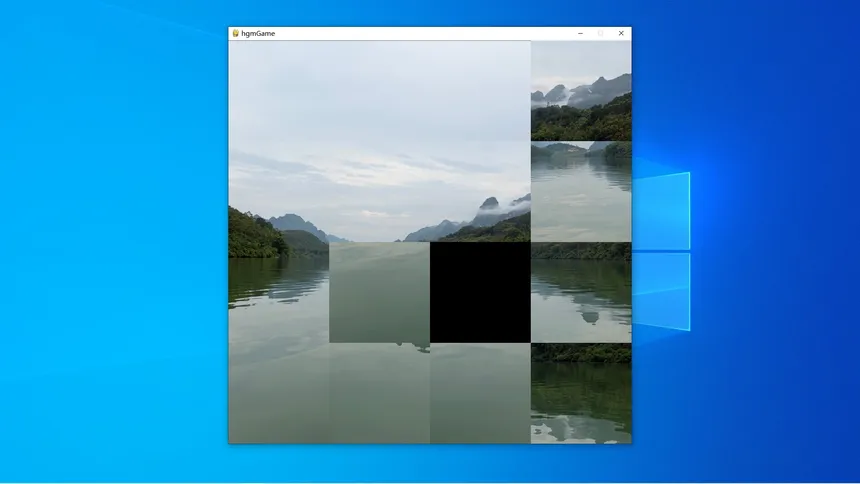This screenshot has height=484, width=860.
Task: Click the hgmGame title bar text
Action: coord(258,33)
